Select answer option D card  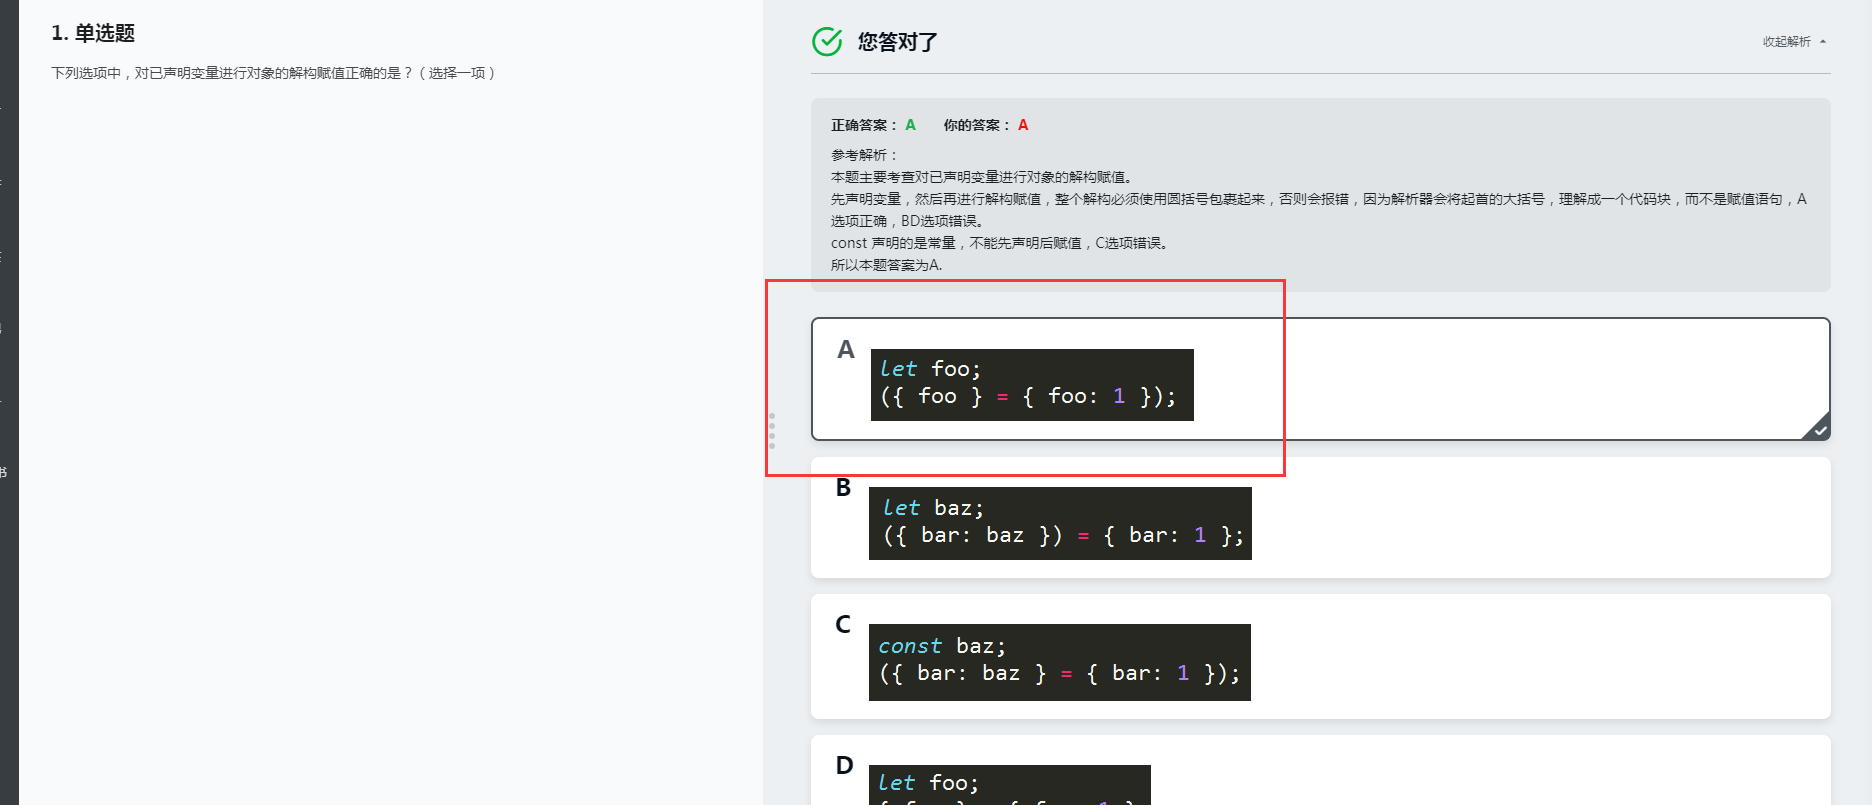pyautogui.click(x=1320, y=770)
